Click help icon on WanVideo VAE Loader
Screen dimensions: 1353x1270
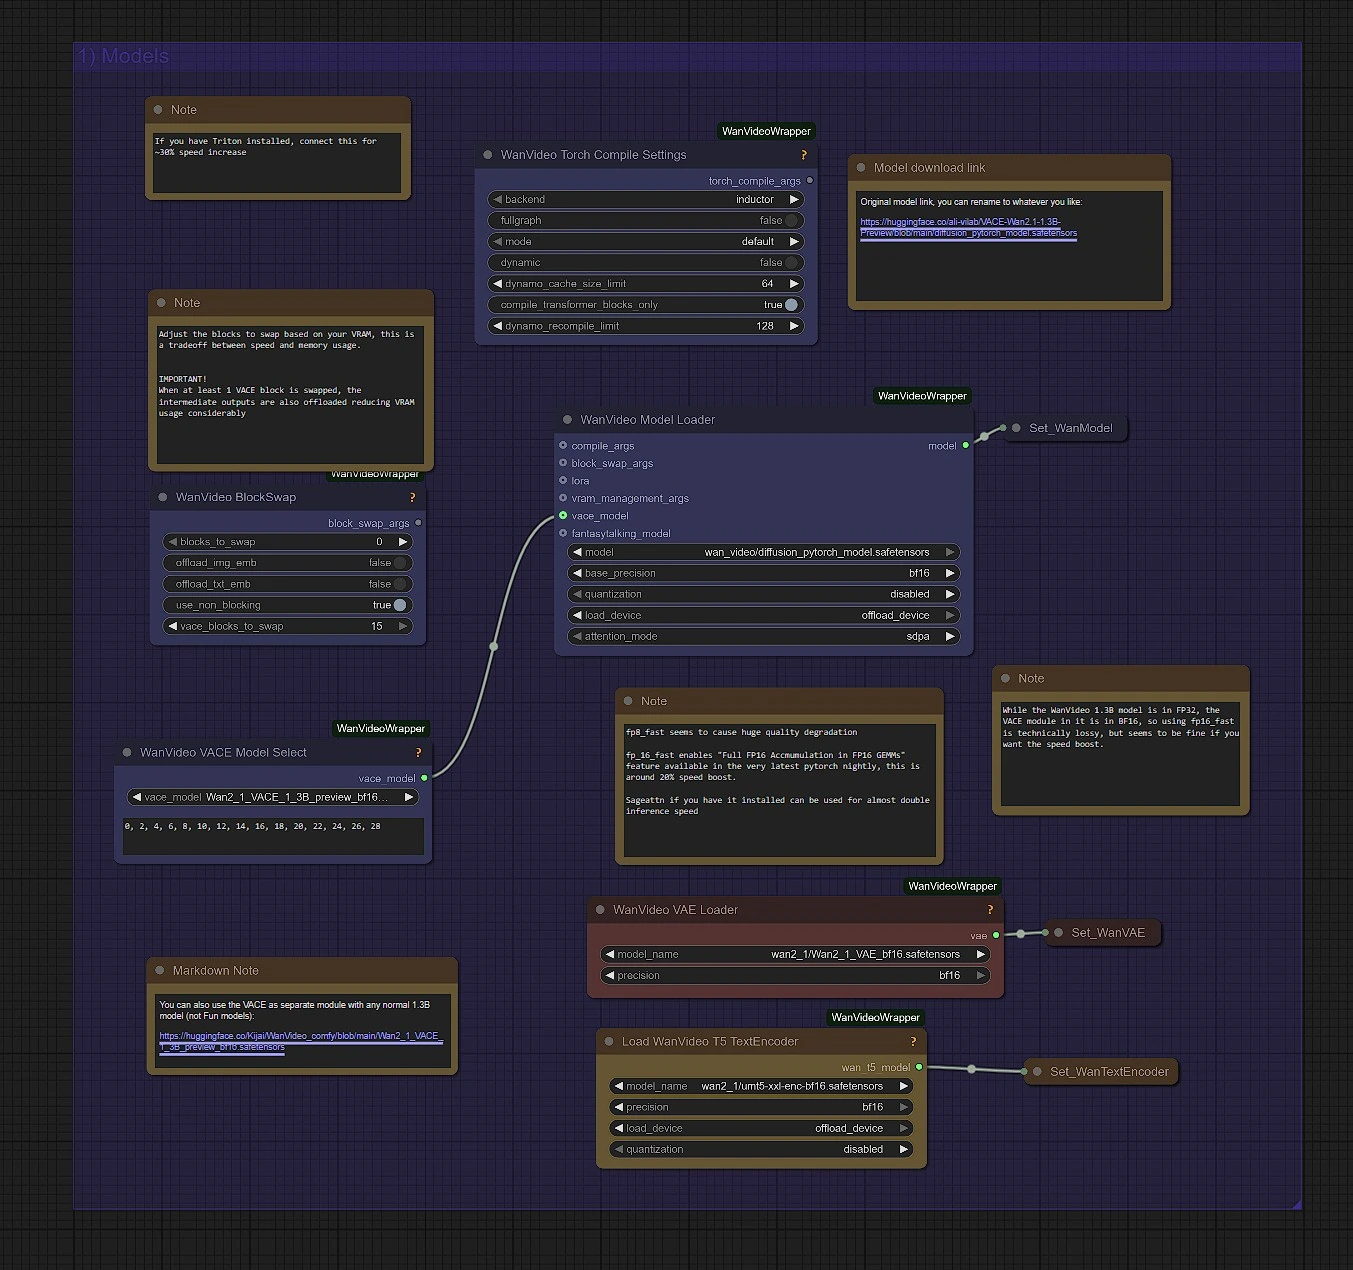[x=990, y=910]
